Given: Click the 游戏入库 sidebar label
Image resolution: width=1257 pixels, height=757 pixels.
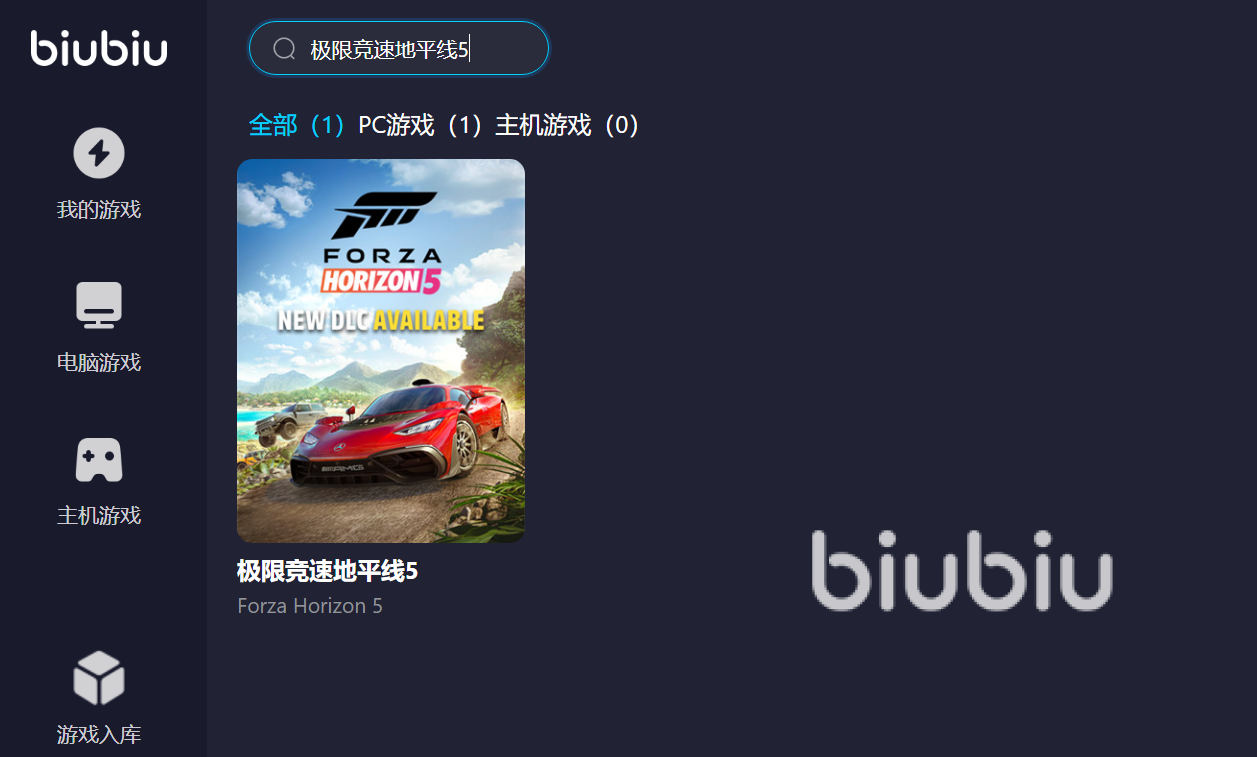Looking at the screenshot, I should 99,735.
